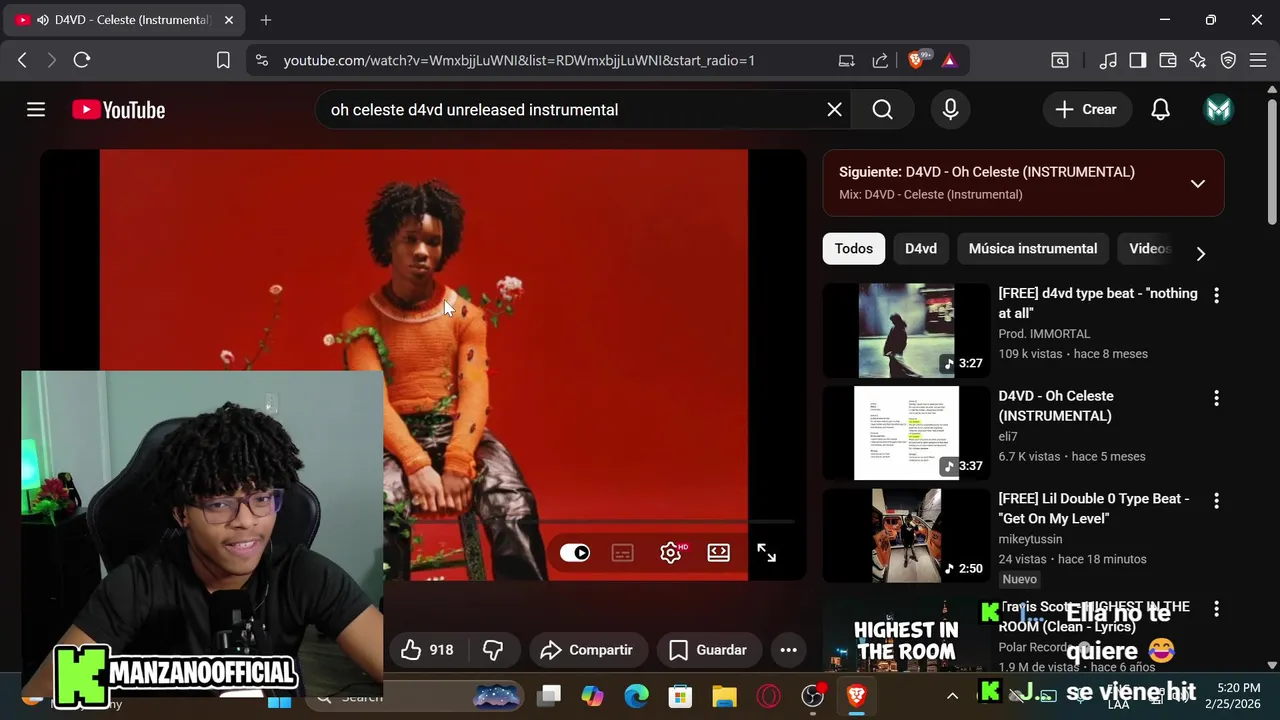Open options for "nothing at all" video

coord(1216,295)
